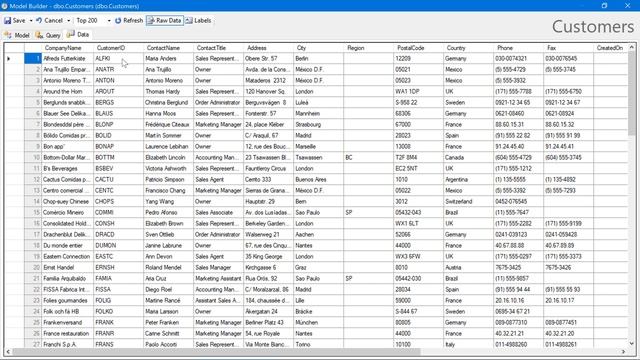Click the Refresh icon
This screenshot has width=640, height=360.
coord(118,20)
